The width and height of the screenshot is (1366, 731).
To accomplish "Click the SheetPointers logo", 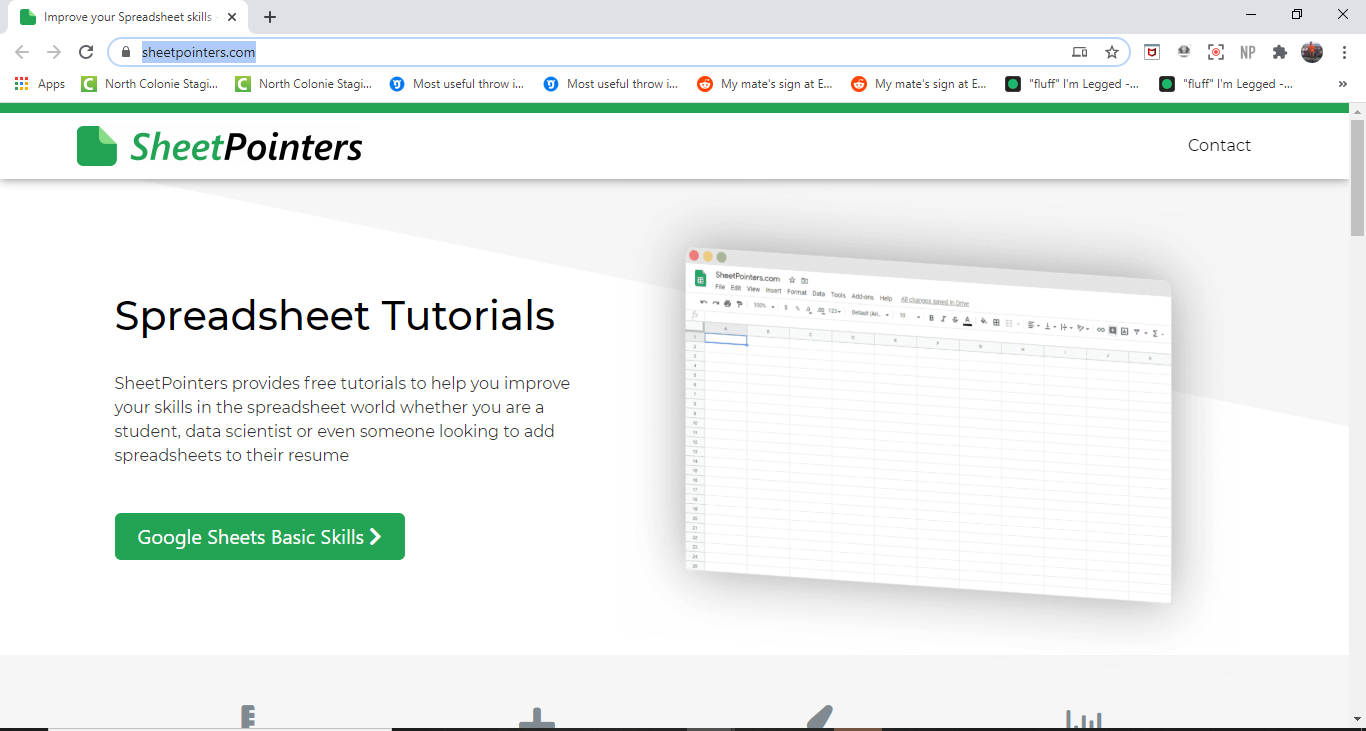I will click(x=220, y=146).
